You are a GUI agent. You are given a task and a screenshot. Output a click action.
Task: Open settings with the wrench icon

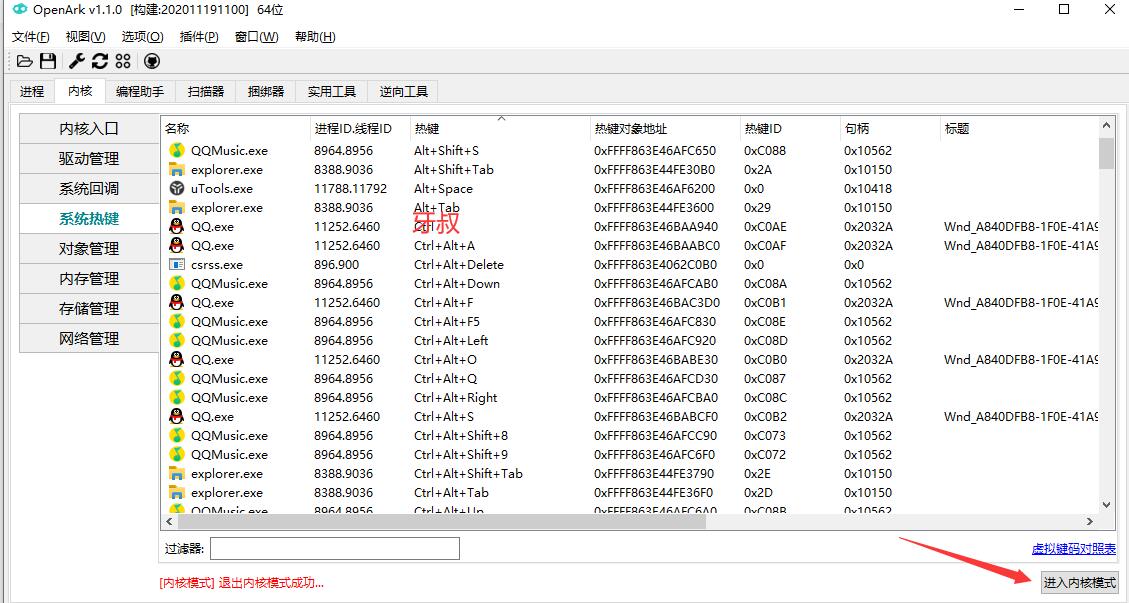[77, 61]
